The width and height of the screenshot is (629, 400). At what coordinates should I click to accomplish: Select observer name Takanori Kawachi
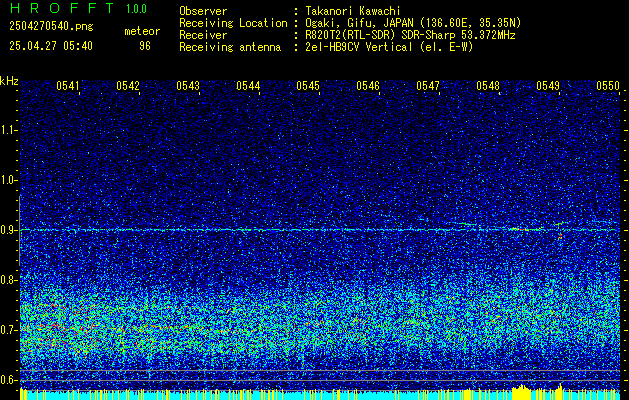tap(353, 11)
